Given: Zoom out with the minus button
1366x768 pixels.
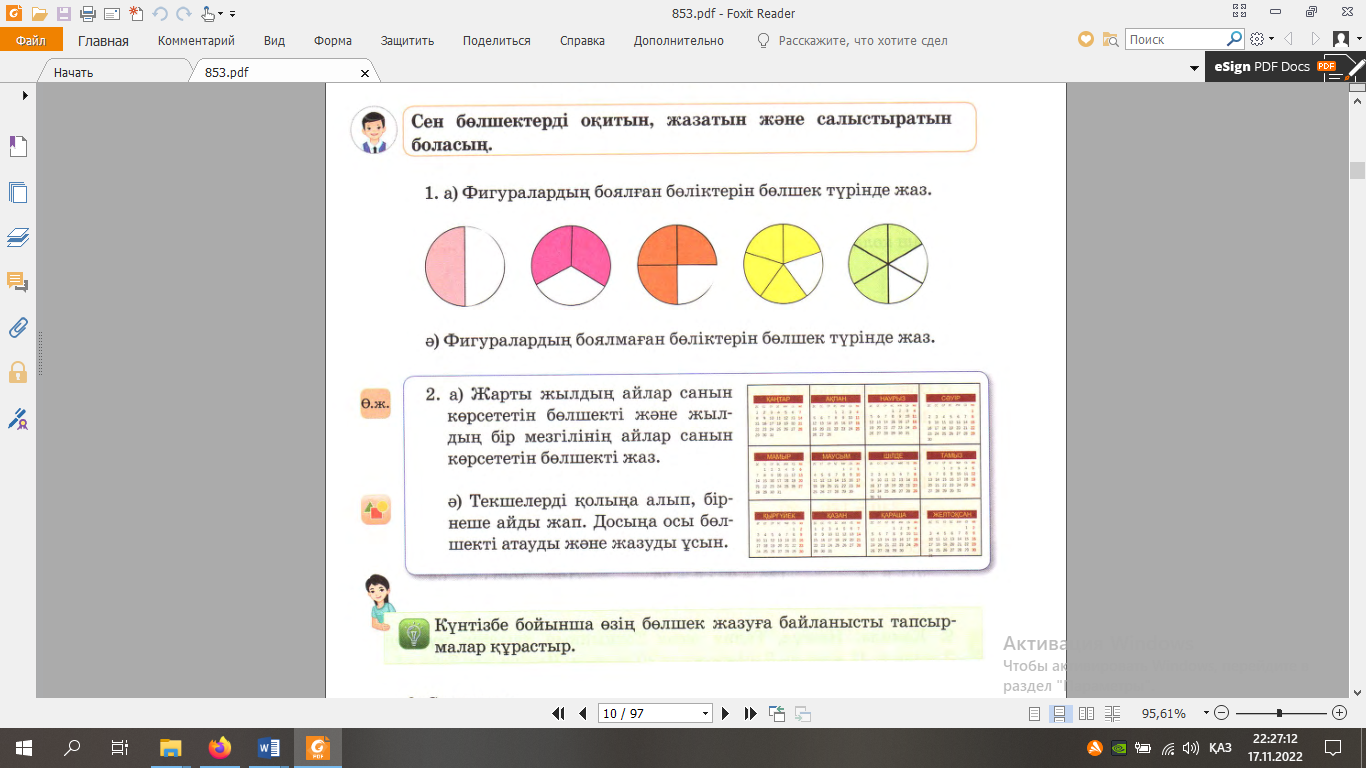Looking at the screenshot, I should [x=1221, y=713].
